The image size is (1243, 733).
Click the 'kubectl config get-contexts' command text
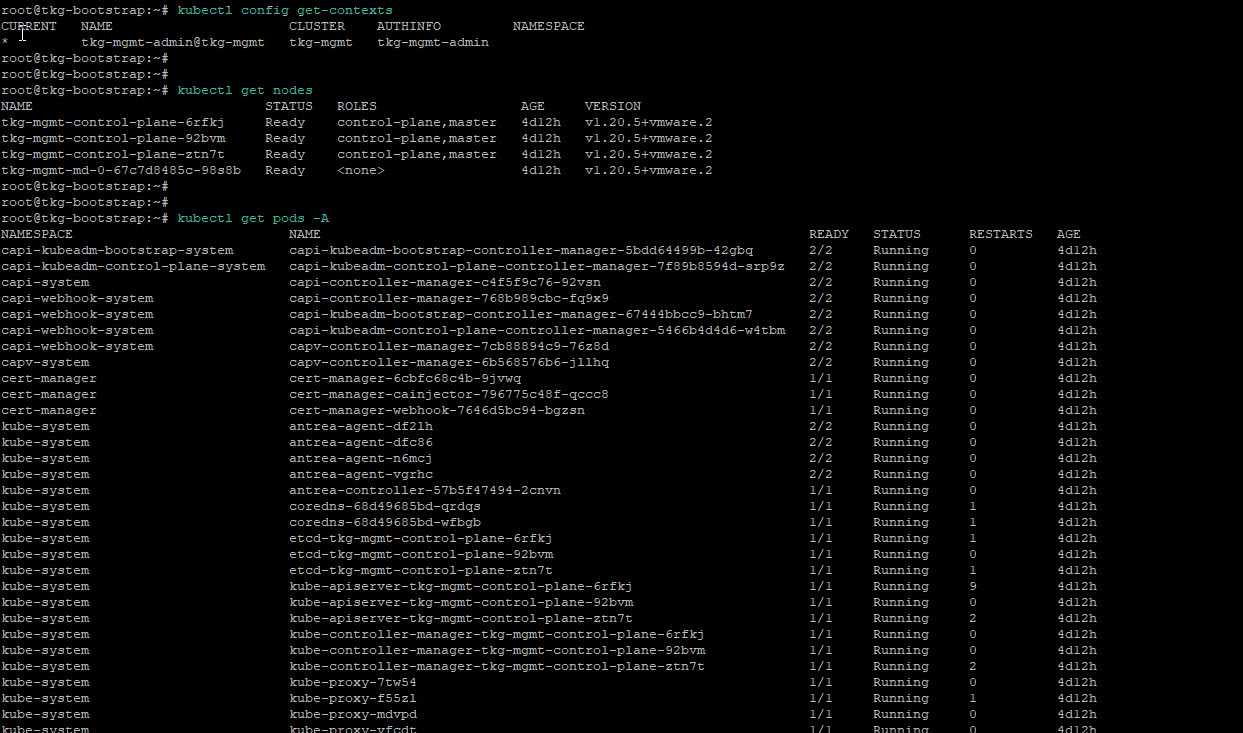tap(285, 10)
